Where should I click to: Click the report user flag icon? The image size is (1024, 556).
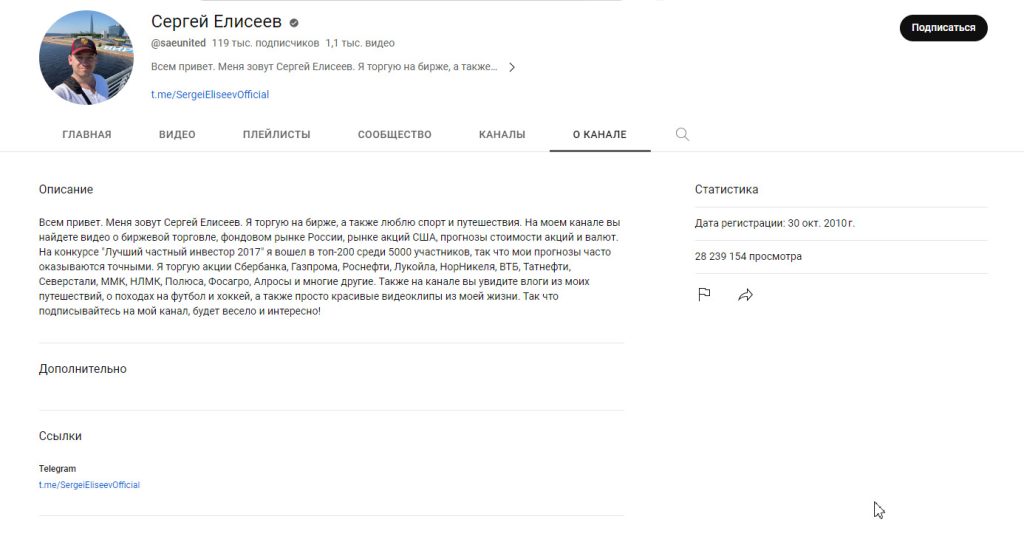(704, 295)
